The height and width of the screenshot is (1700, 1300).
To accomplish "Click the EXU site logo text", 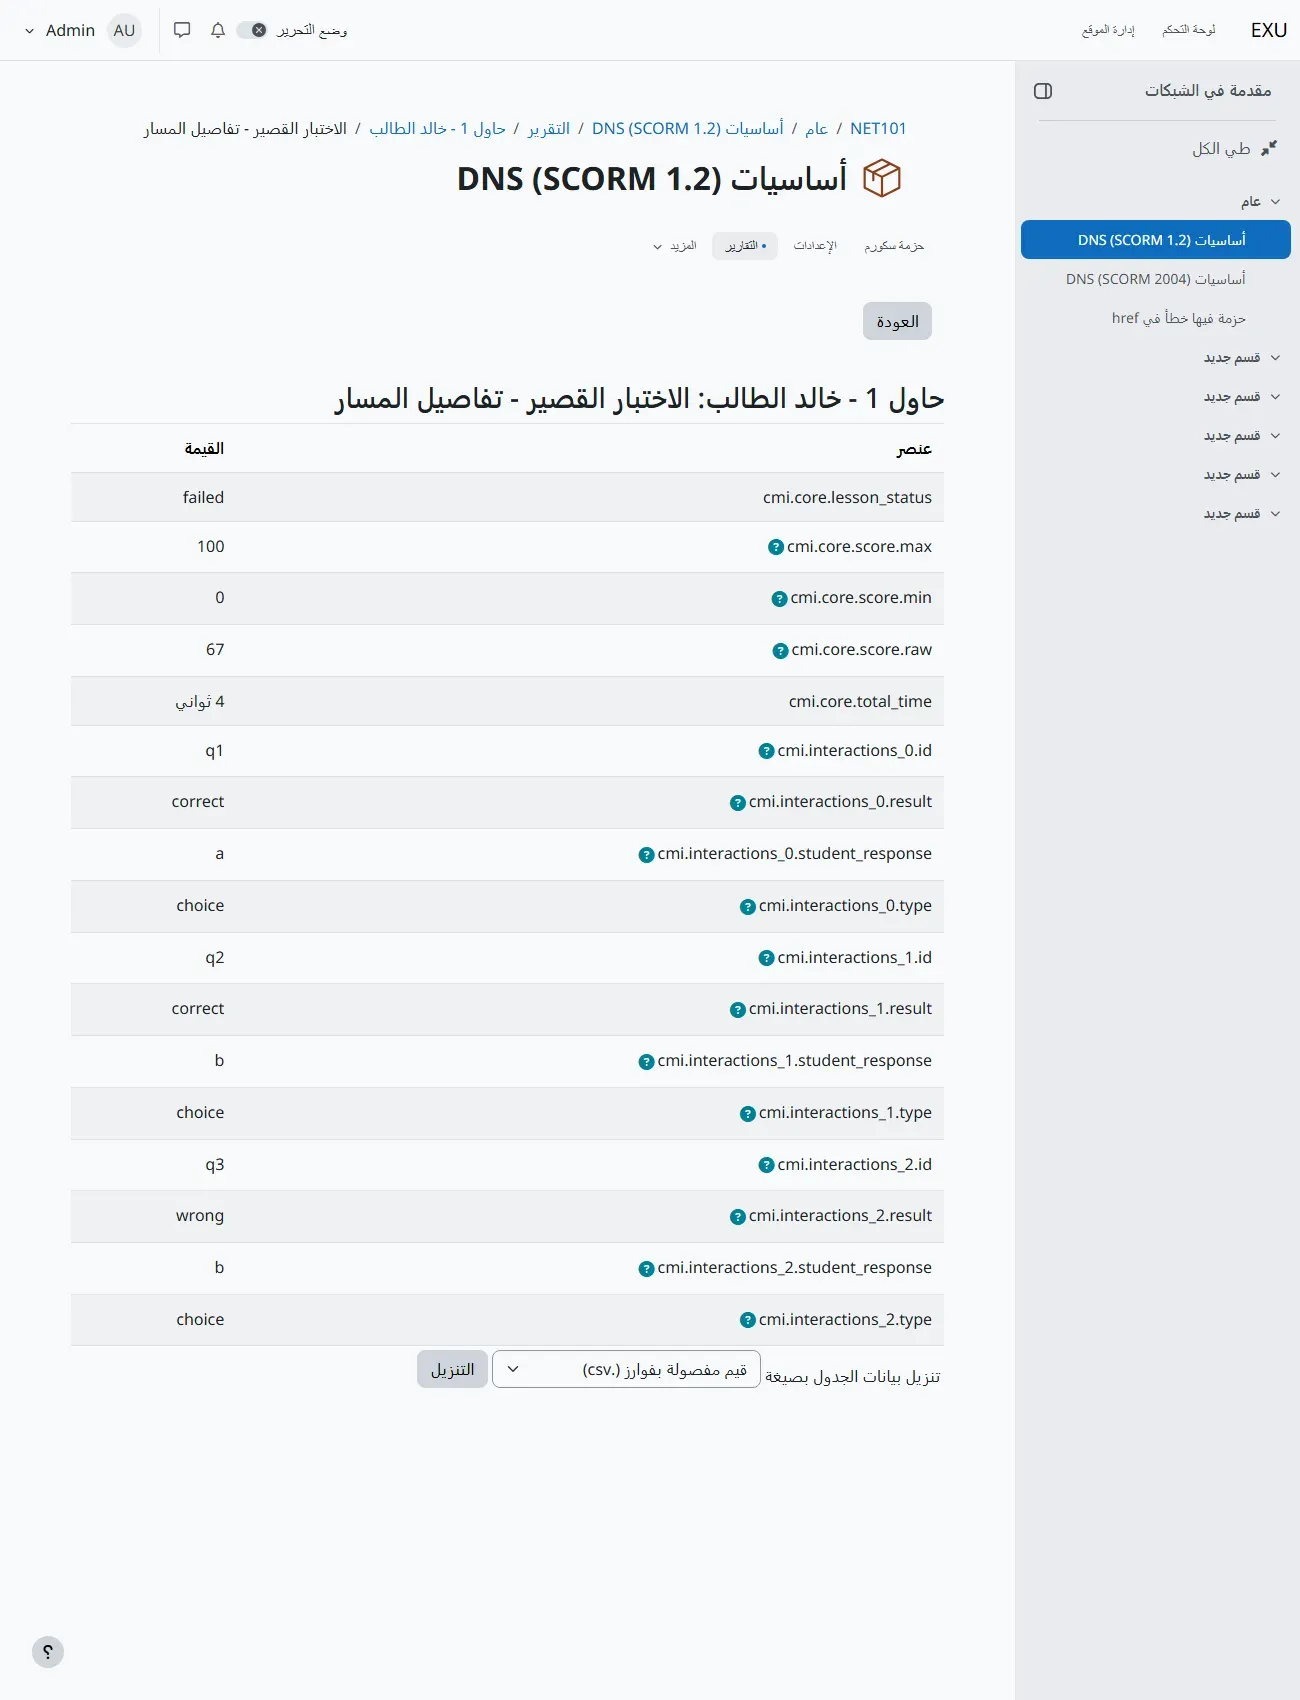I will (x=1269, y=30).
